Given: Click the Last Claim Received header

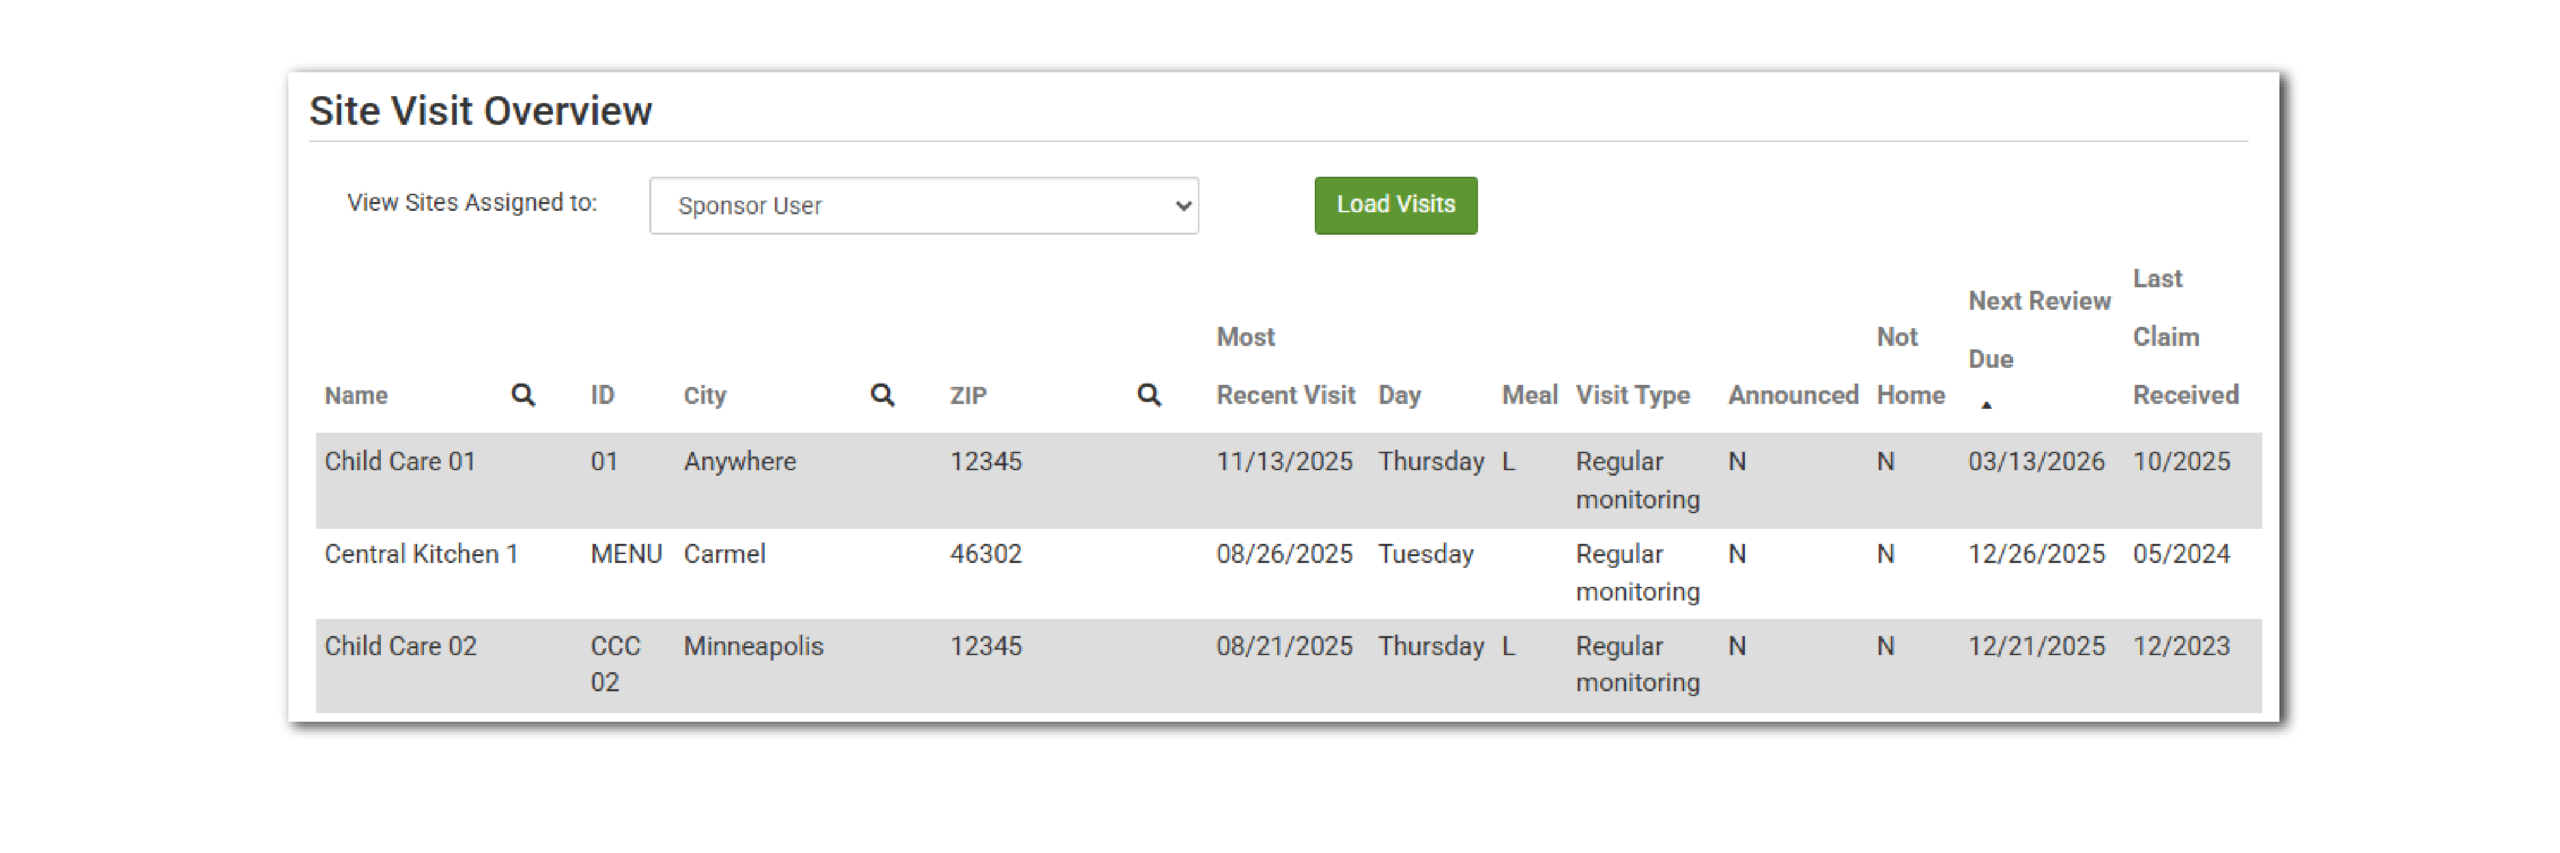Looking at the screenshot, I should click(x=2184, y=395).
